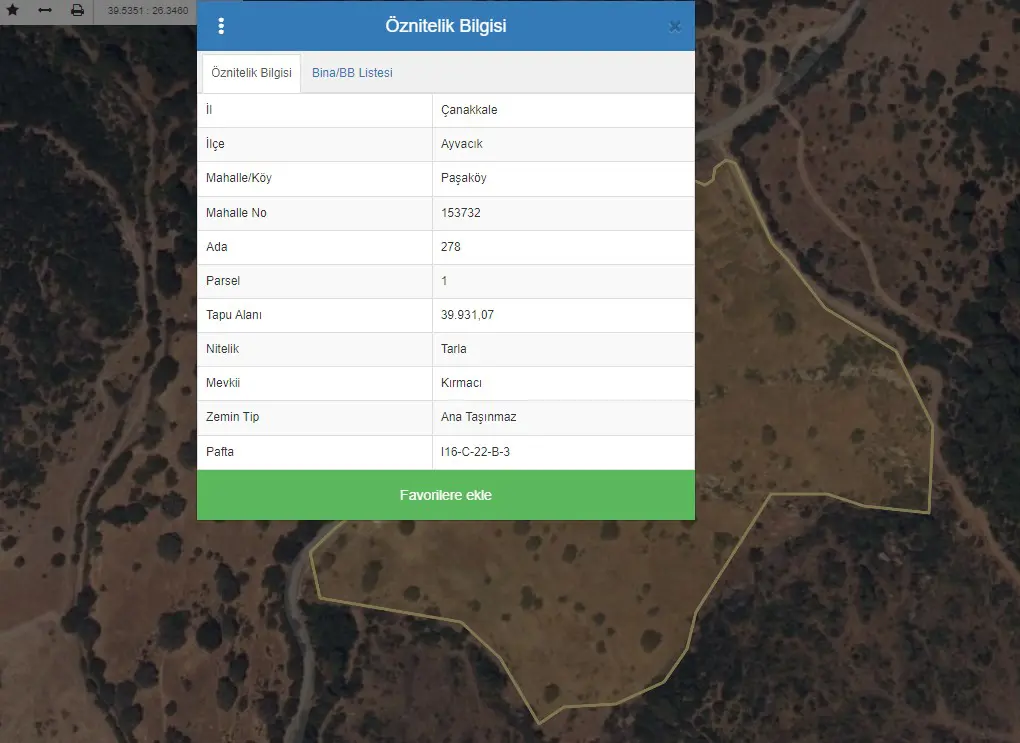This screenshot has width=1020, height=743.
Task: Click the Zemin Tip row label
Action: click(232, 417)
